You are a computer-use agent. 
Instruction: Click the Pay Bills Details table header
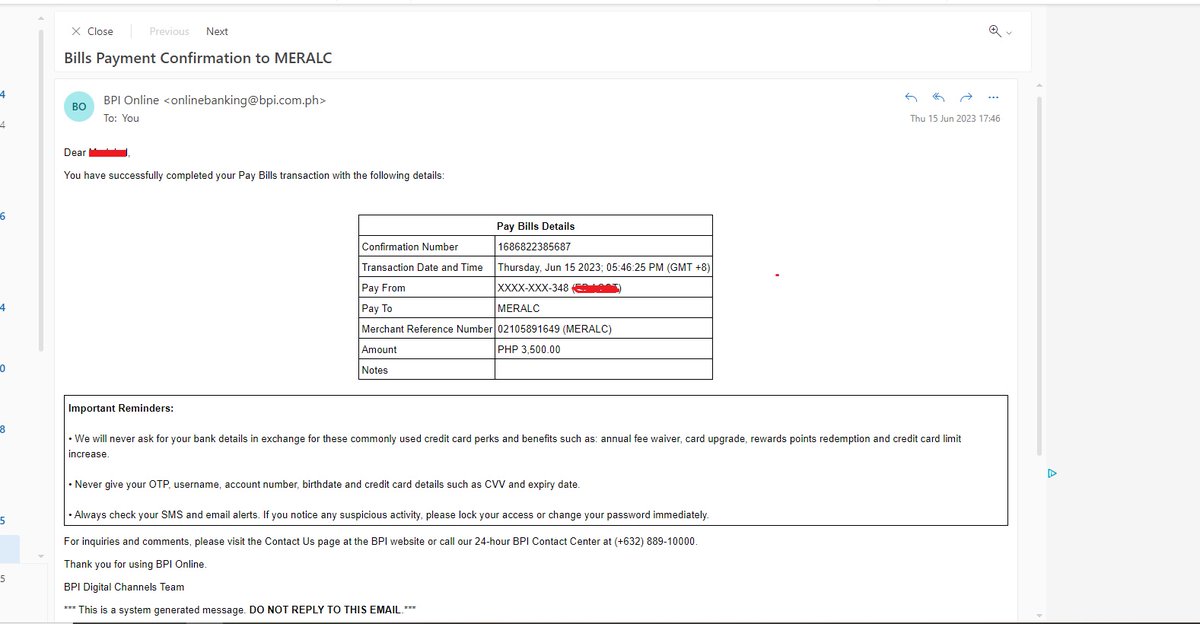click(536, 226)
